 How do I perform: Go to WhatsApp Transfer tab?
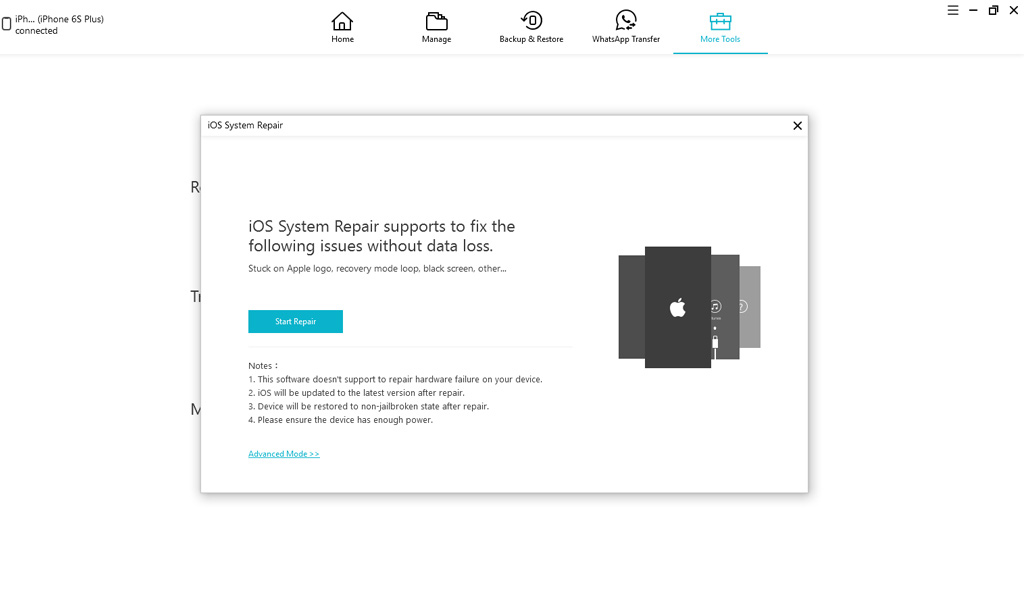pyautogui.click(x=626, y=27)
